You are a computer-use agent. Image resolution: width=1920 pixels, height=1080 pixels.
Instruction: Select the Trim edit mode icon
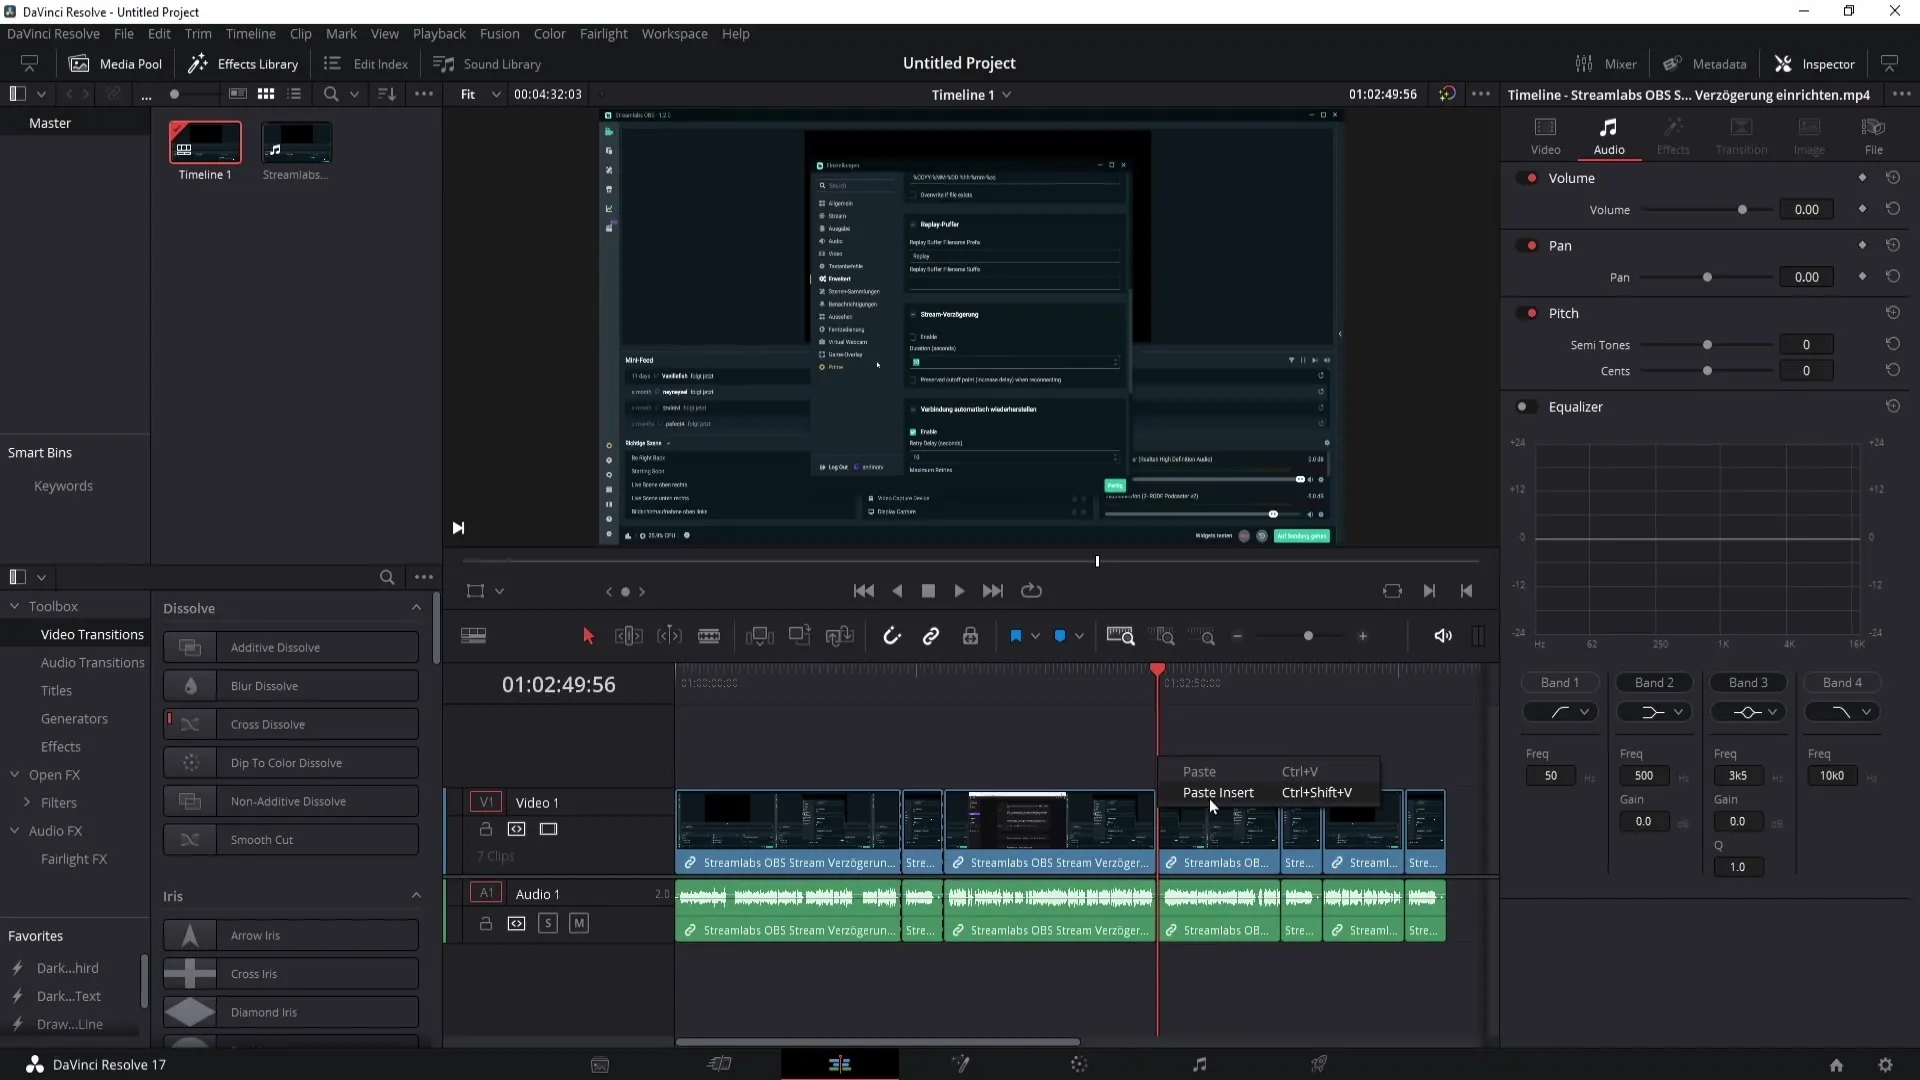coord(629,636)
